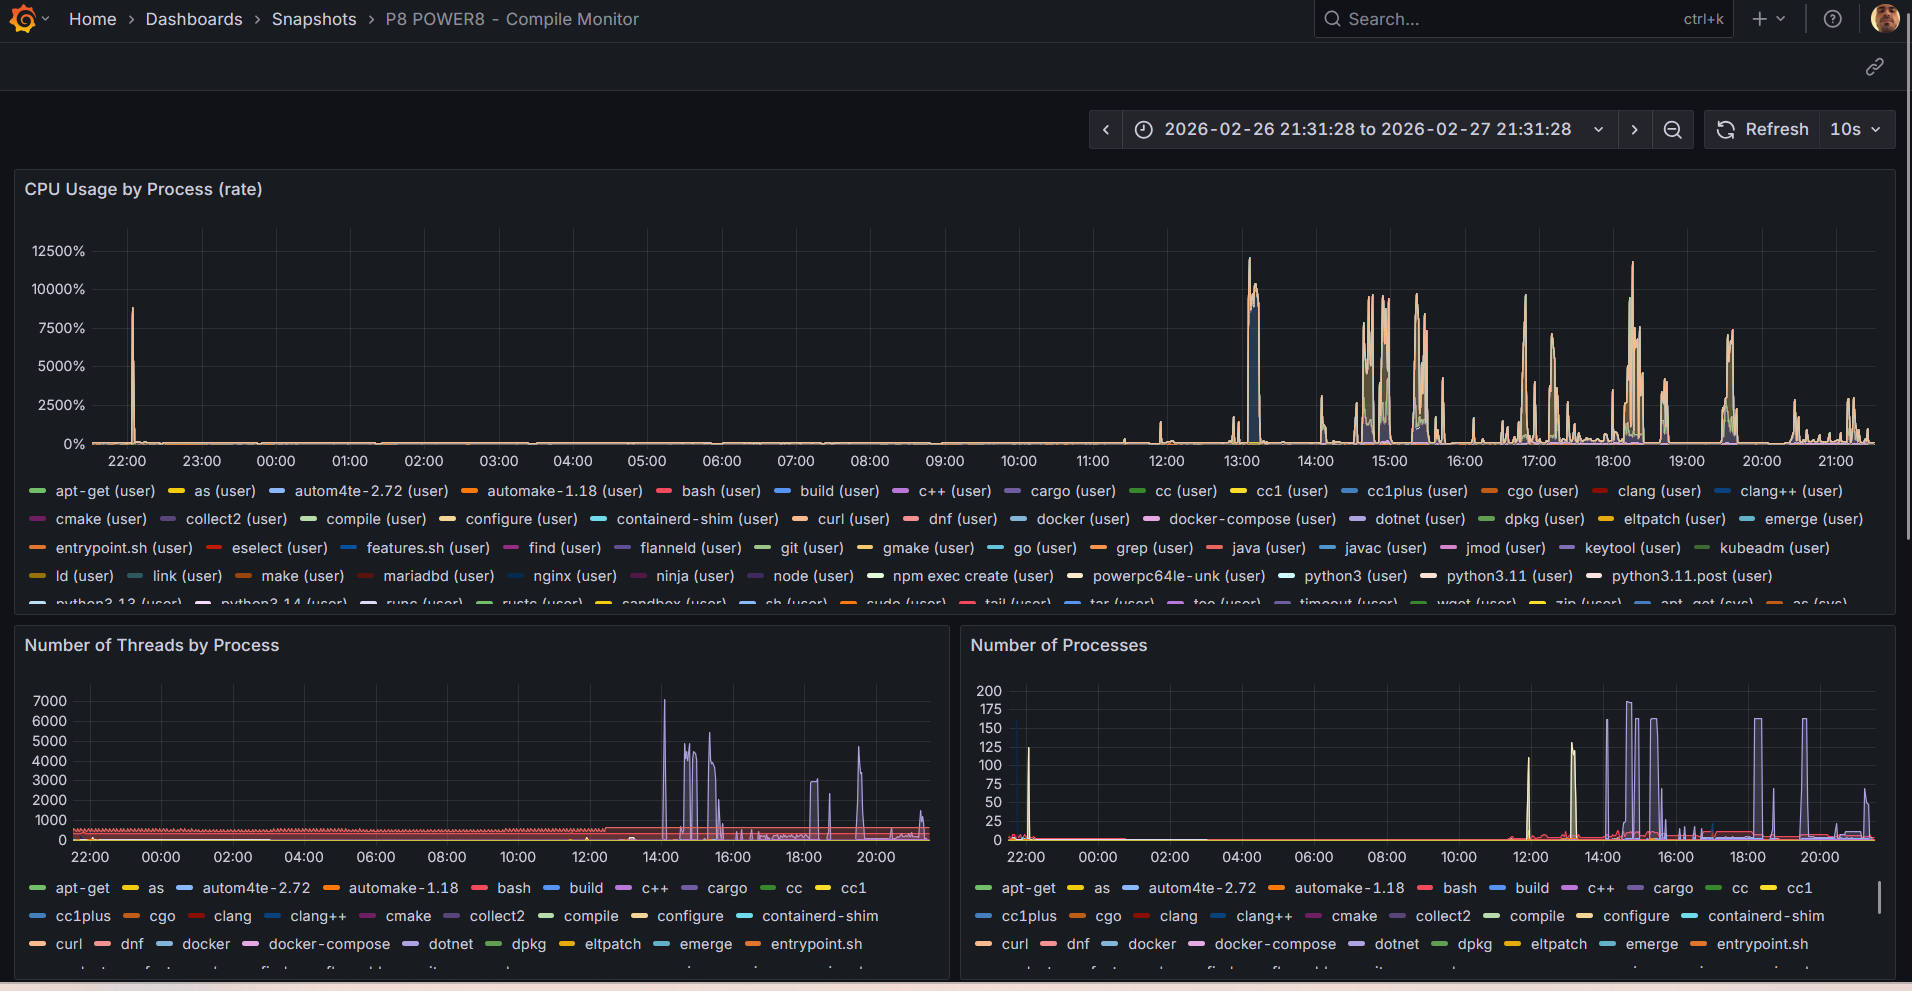Navigate to Dashboards in the breadcrumb
This screenshot has height=991, width=1912.
pyautogui.click(x=193, y=19)
